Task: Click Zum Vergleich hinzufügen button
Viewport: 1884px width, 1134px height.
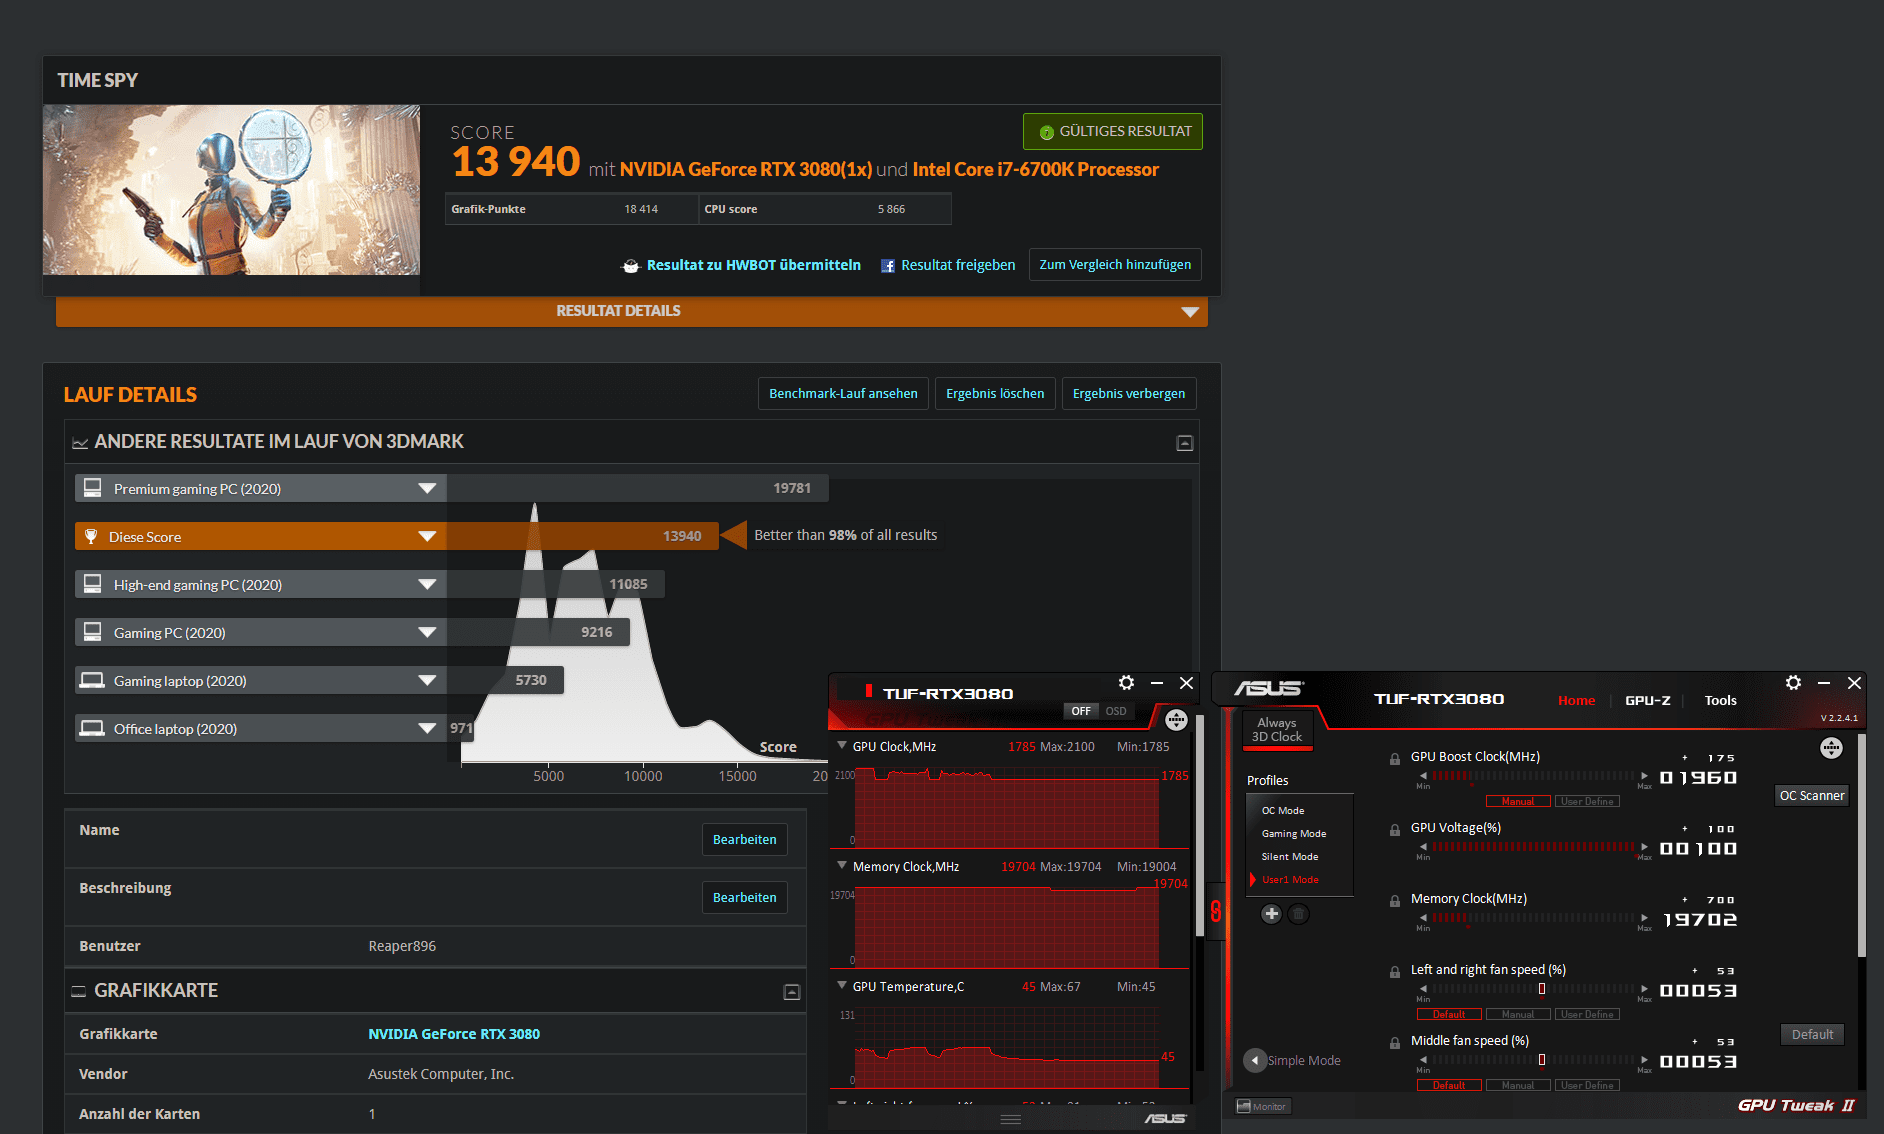Action: 1115,264
